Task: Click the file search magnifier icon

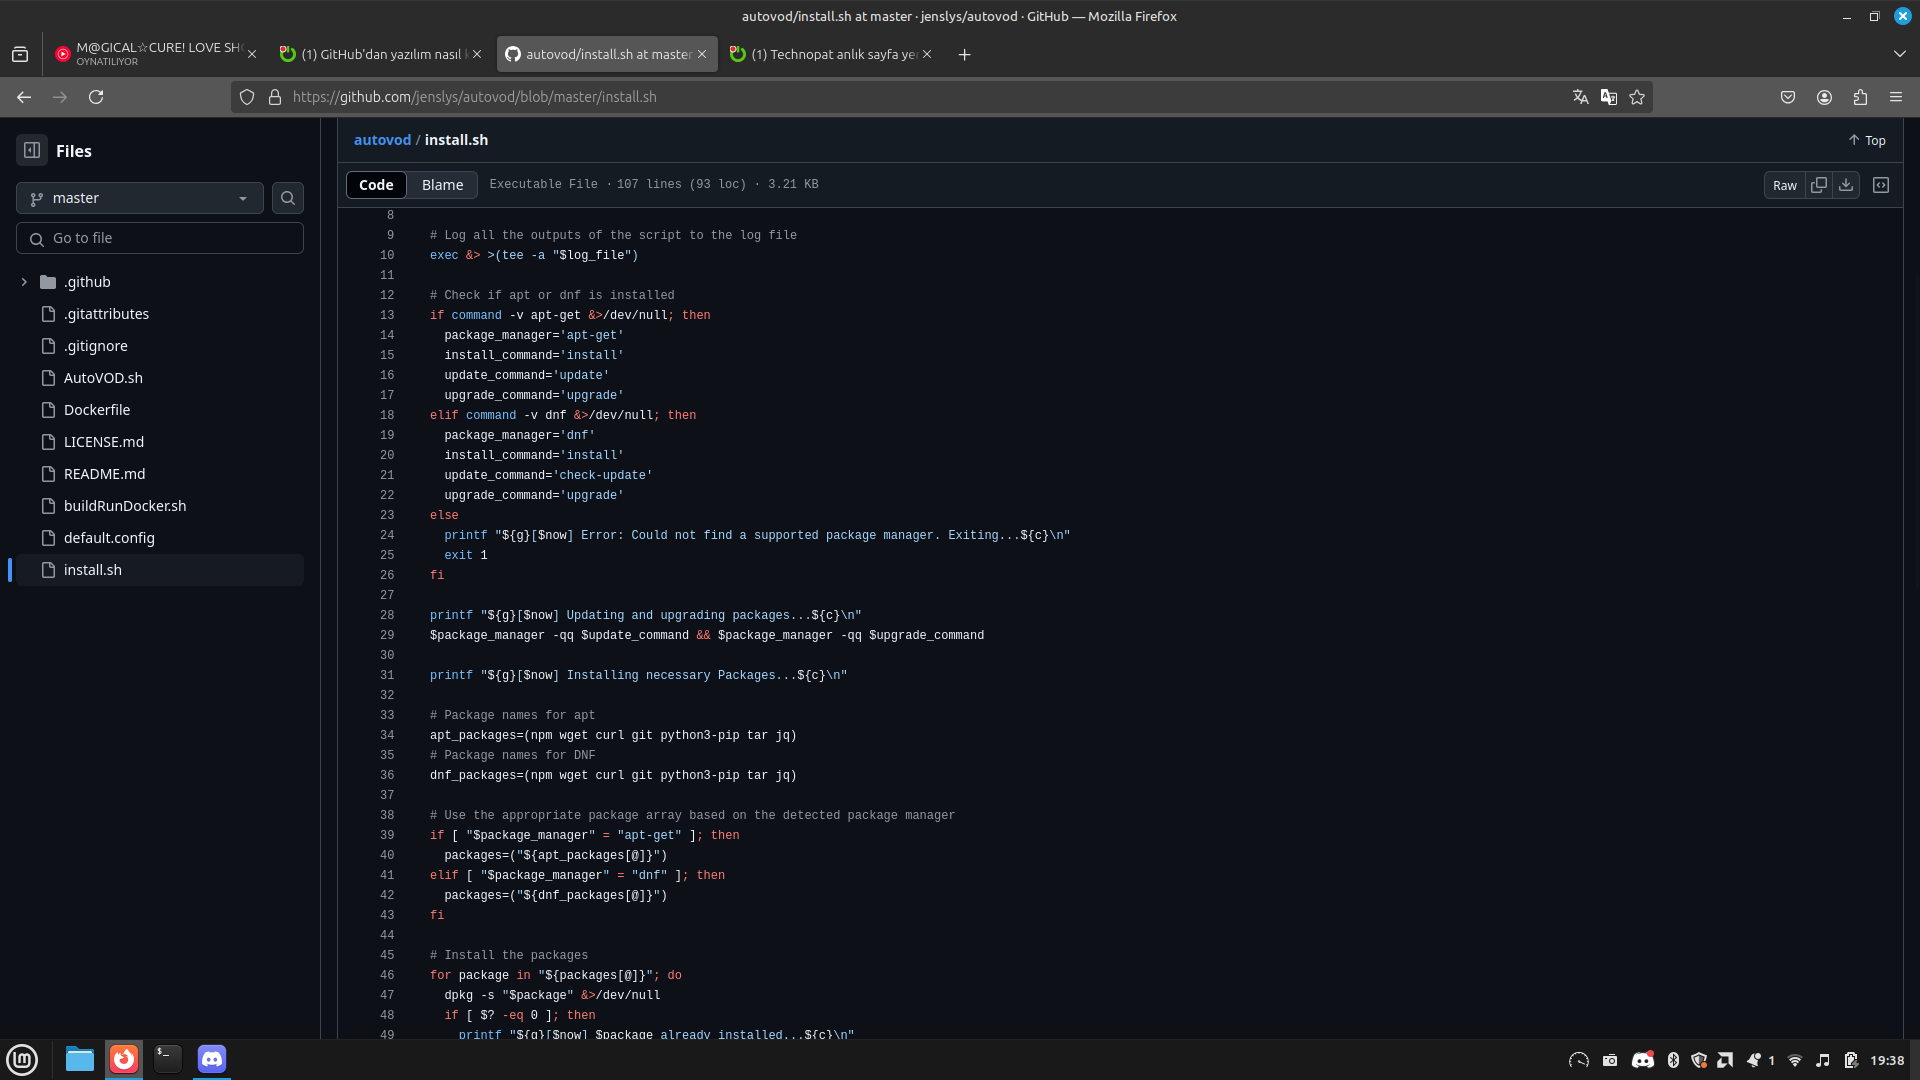Action: coord(288,198)
